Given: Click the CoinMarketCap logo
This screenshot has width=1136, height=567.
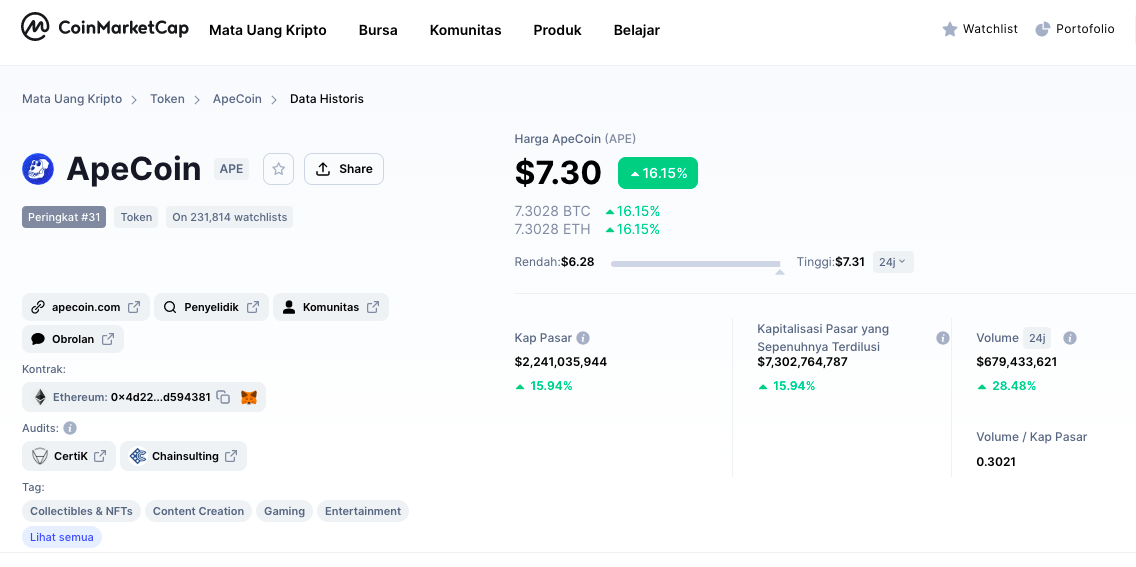Looking at the screenshot, I should tap(105, 28).
